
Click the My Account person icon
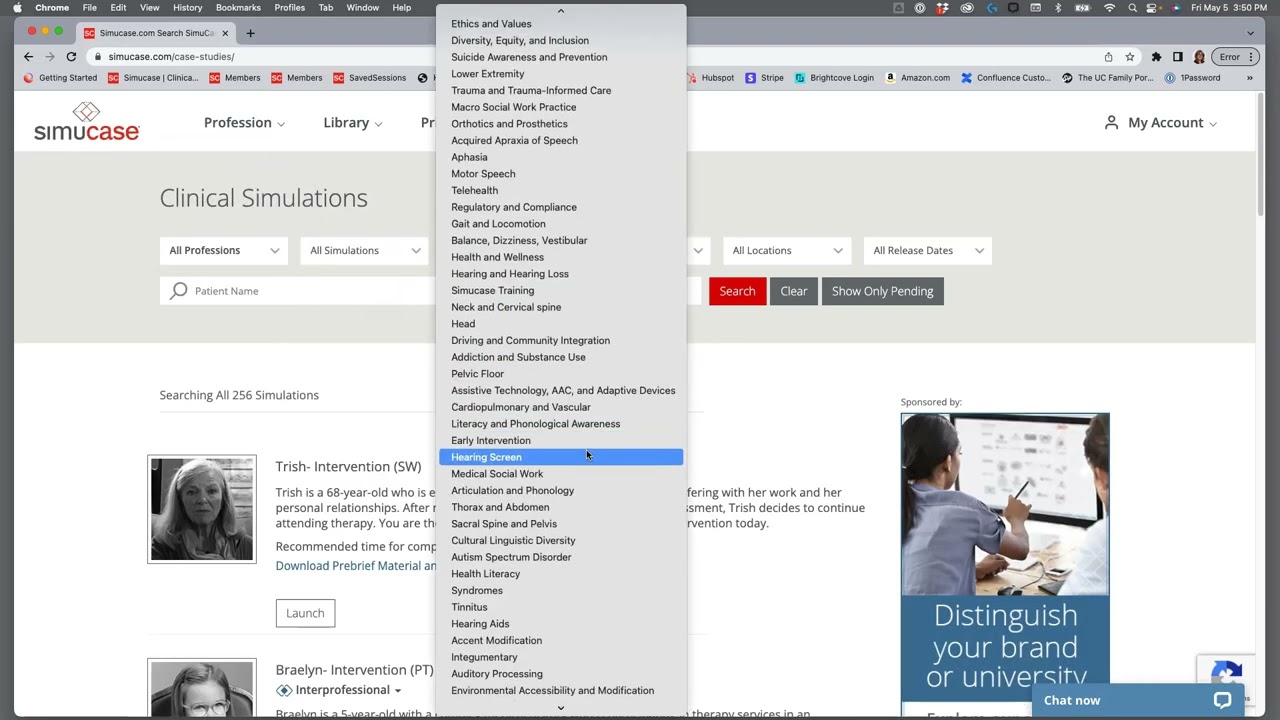click(1111, 122)
